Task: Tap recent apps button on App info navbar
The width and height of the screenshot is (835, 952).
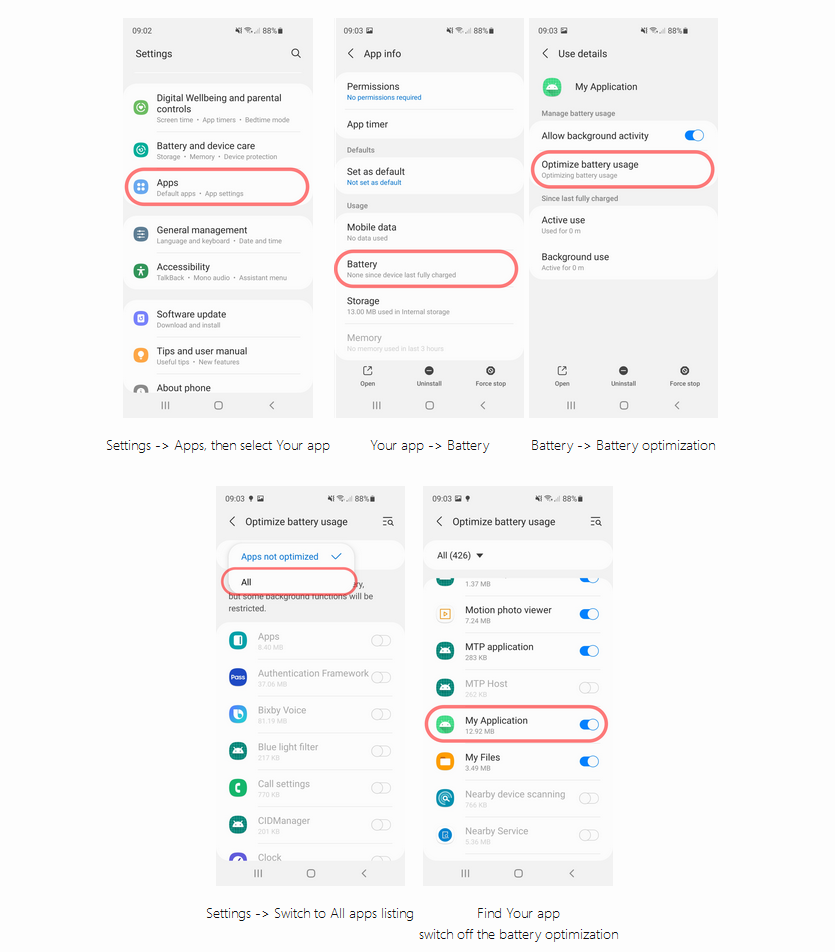Action: click(x=377, y=405)
